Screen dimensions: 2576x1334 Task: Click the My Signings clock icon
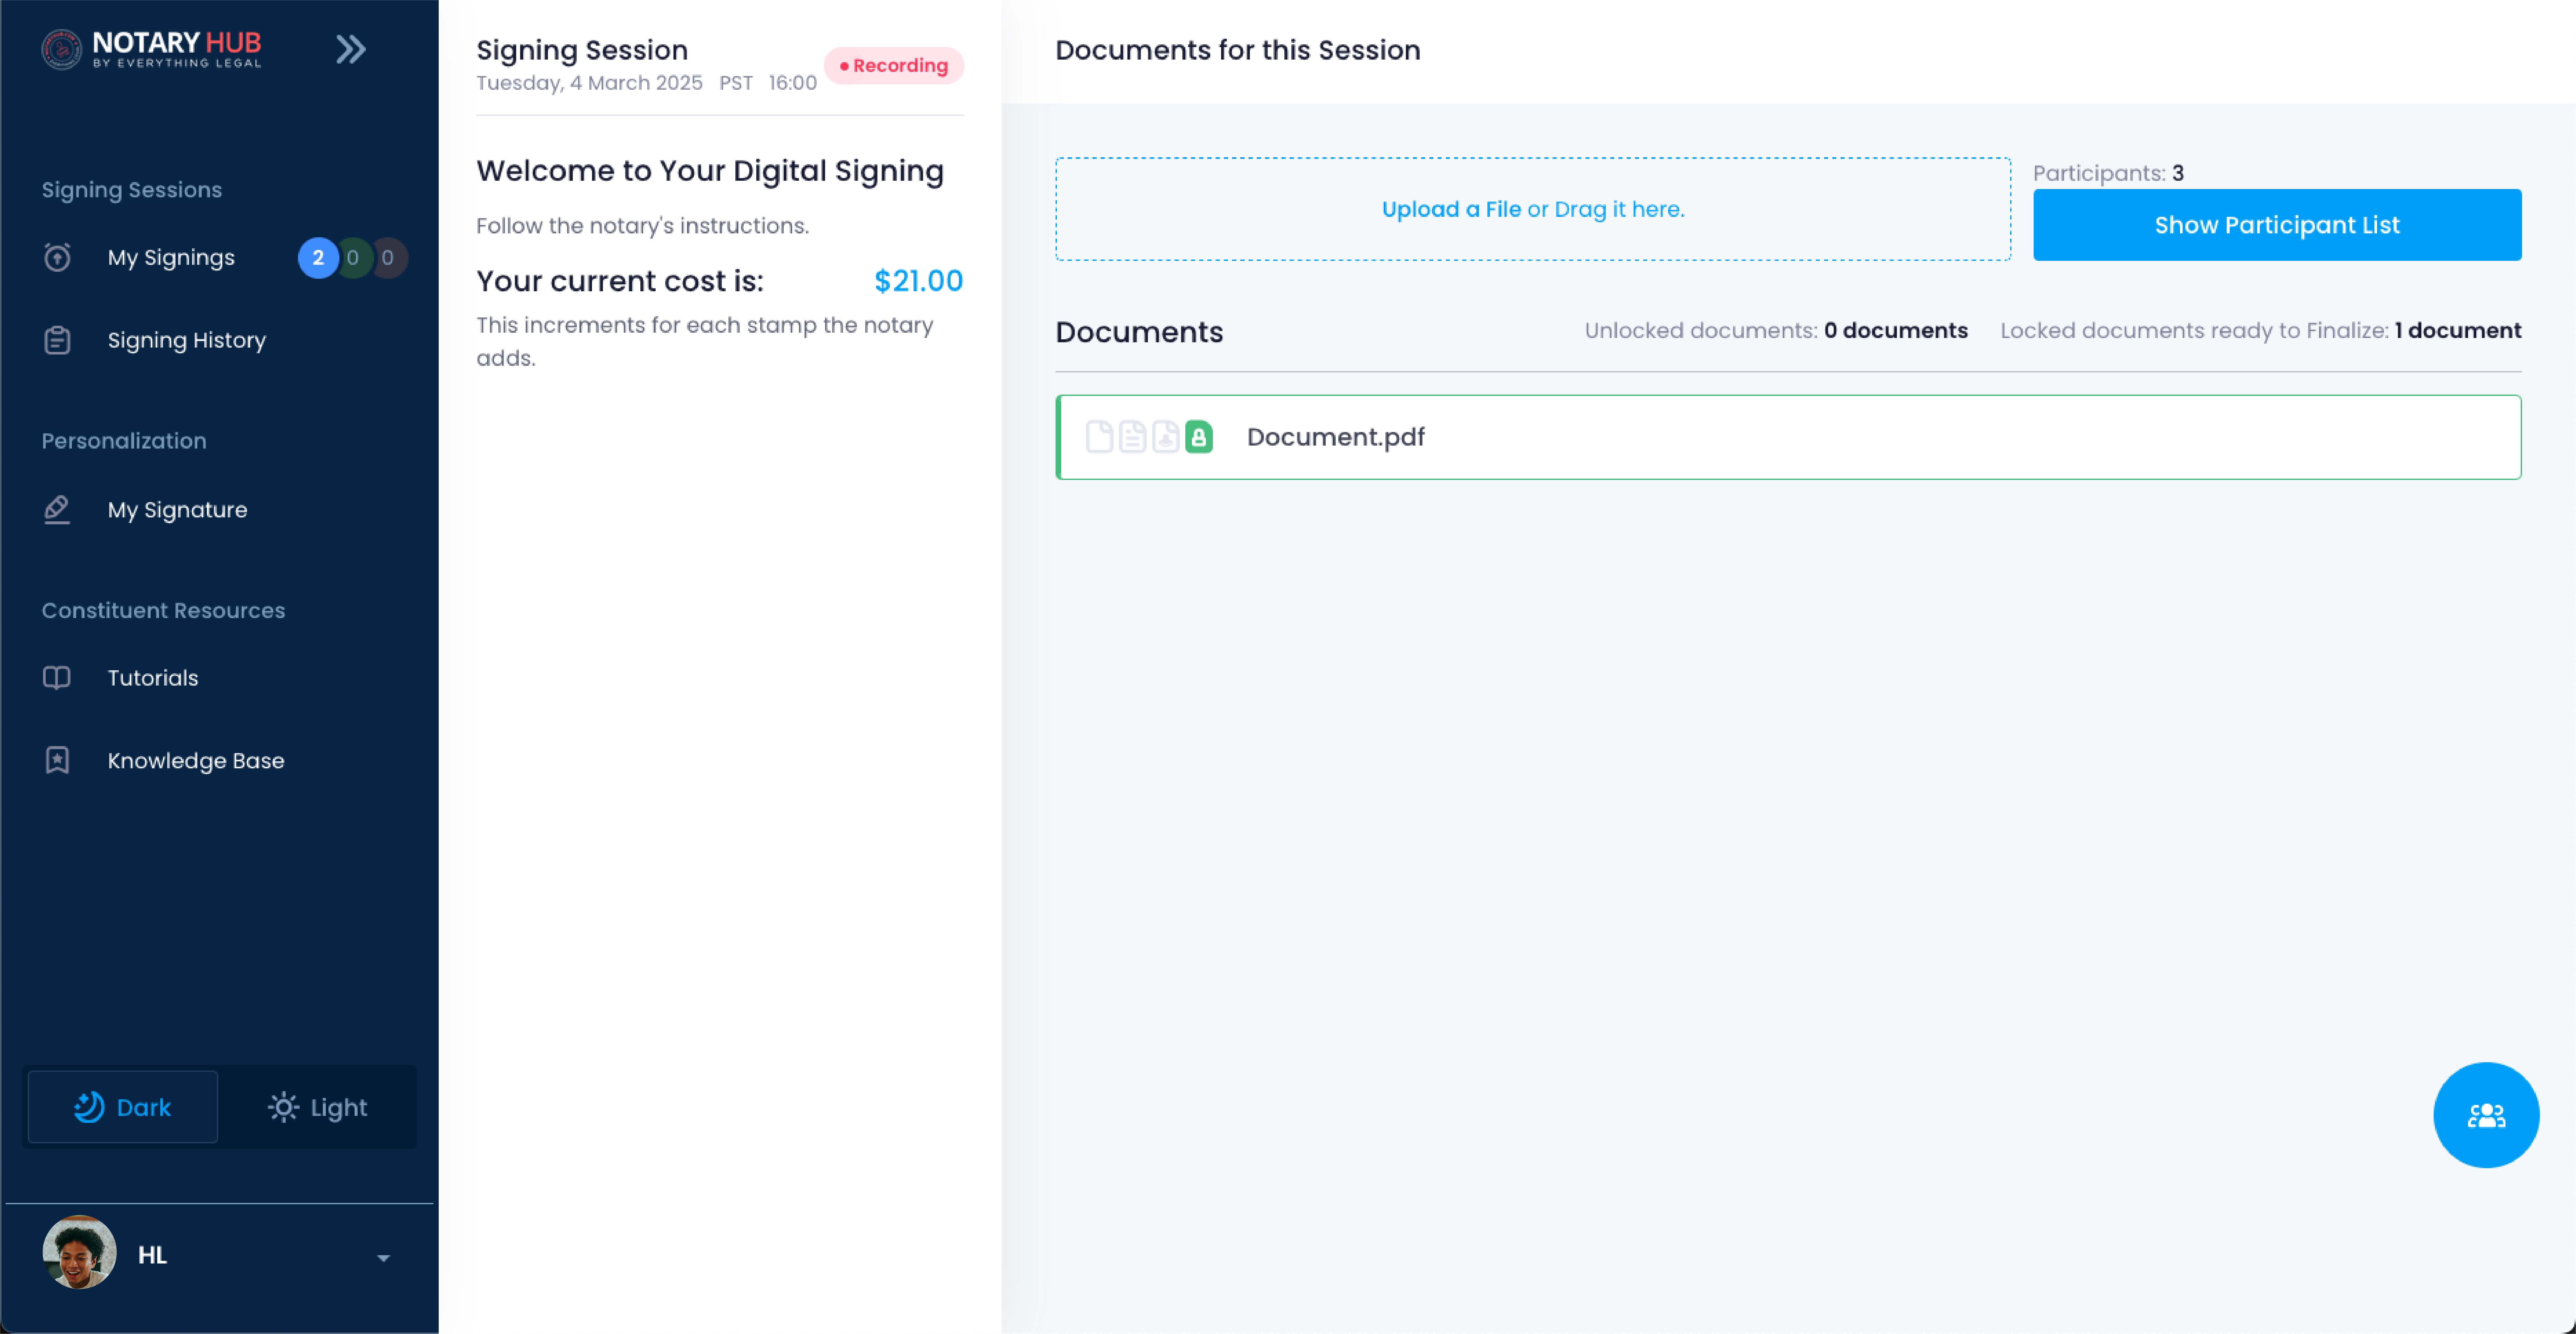pyautogui.click(x=57, y=258)
